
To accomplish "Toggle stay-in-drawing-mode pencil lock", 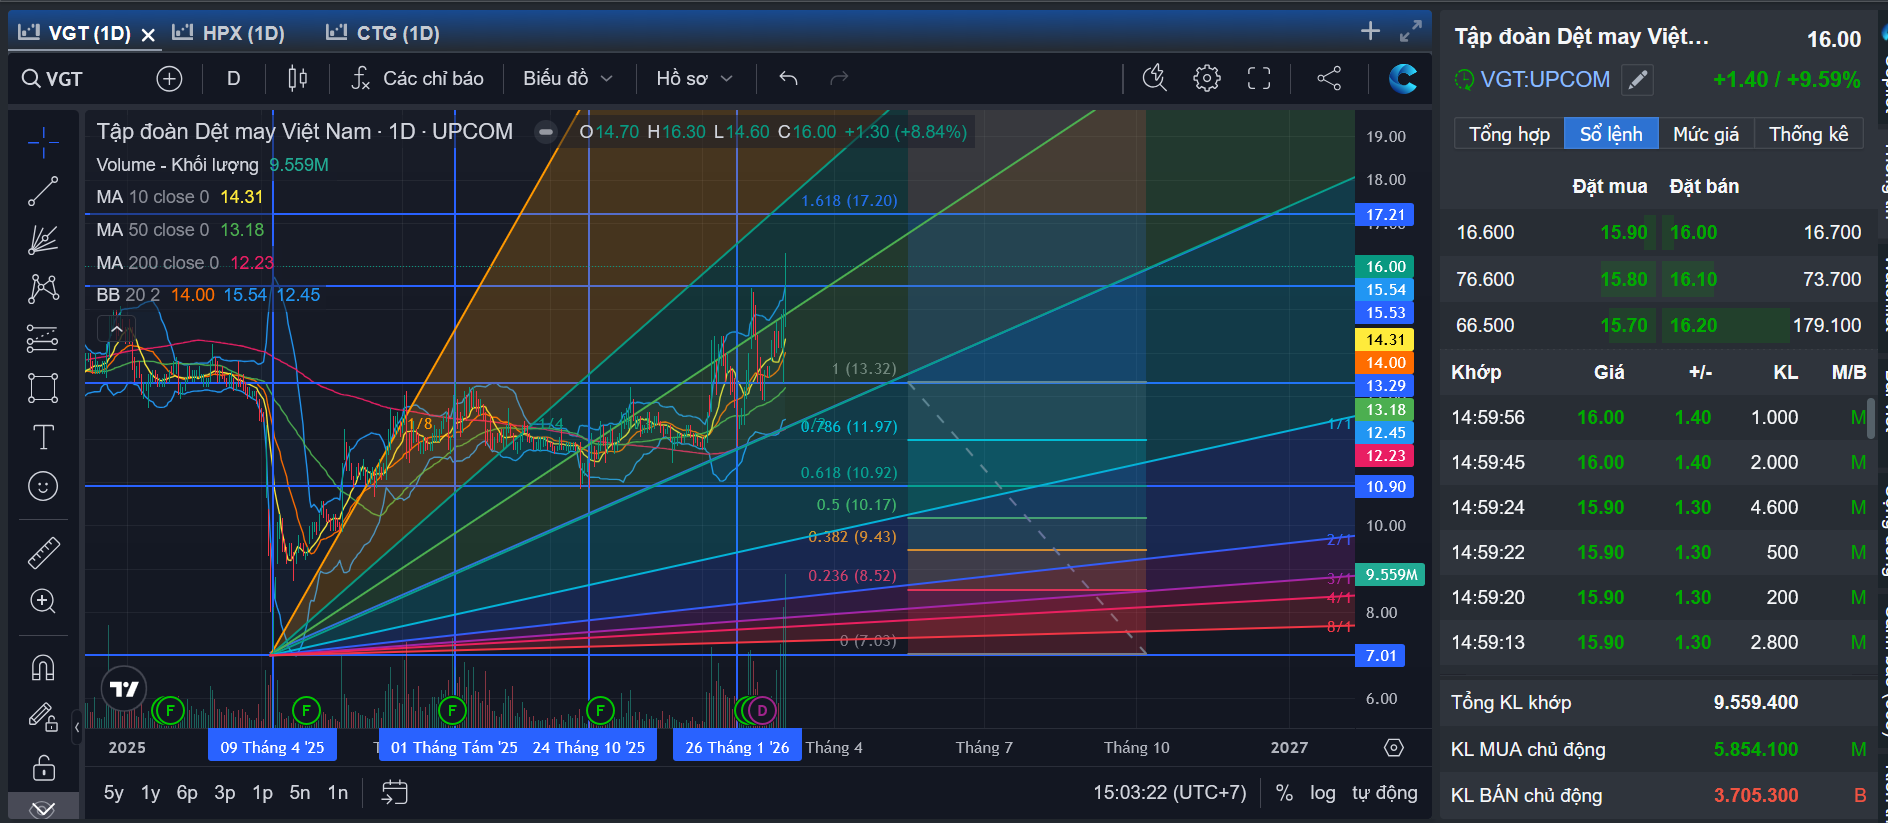I will point(43,716).
